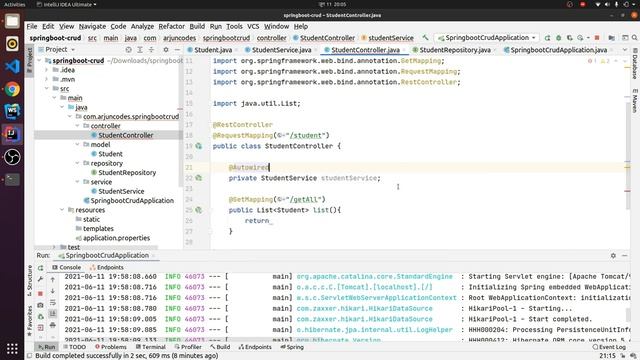Image resolution: width=640 pixels, height=360 pixels.
Task: Open the Project Structure icon in toolbar
Action: (x=611, y=38)
